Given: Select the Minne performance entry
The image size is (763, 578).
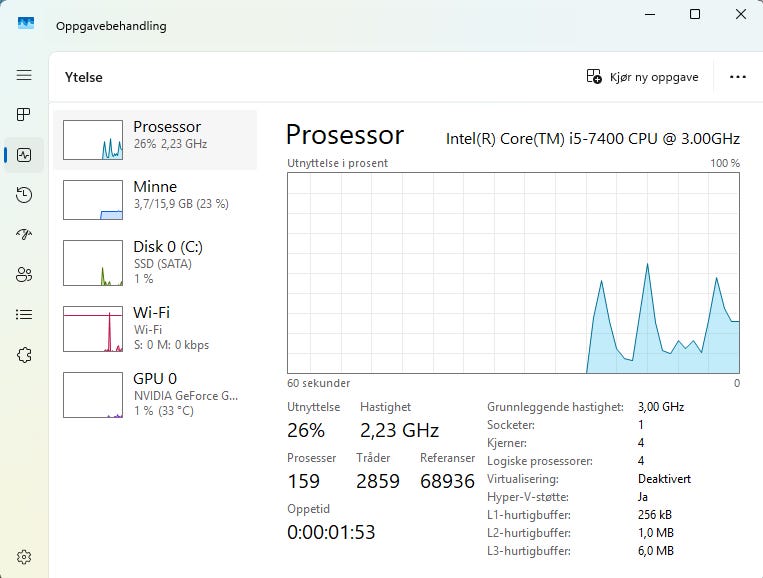Looking at the screenshot, I should point(155,200).
